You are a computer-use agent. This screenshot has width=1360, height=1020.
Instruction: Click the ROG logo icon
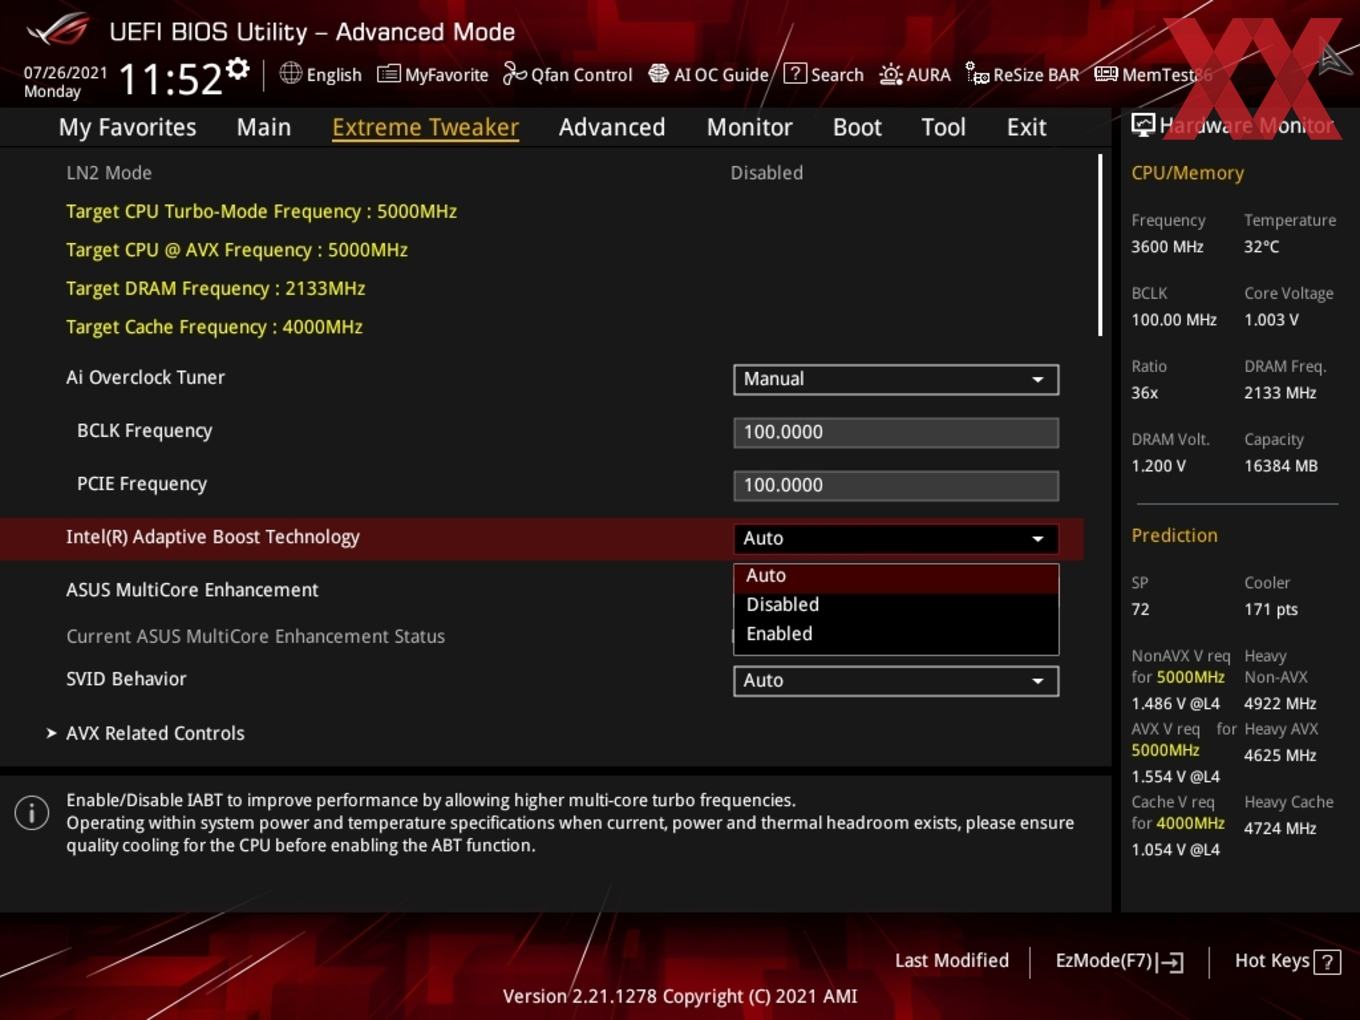58,30
